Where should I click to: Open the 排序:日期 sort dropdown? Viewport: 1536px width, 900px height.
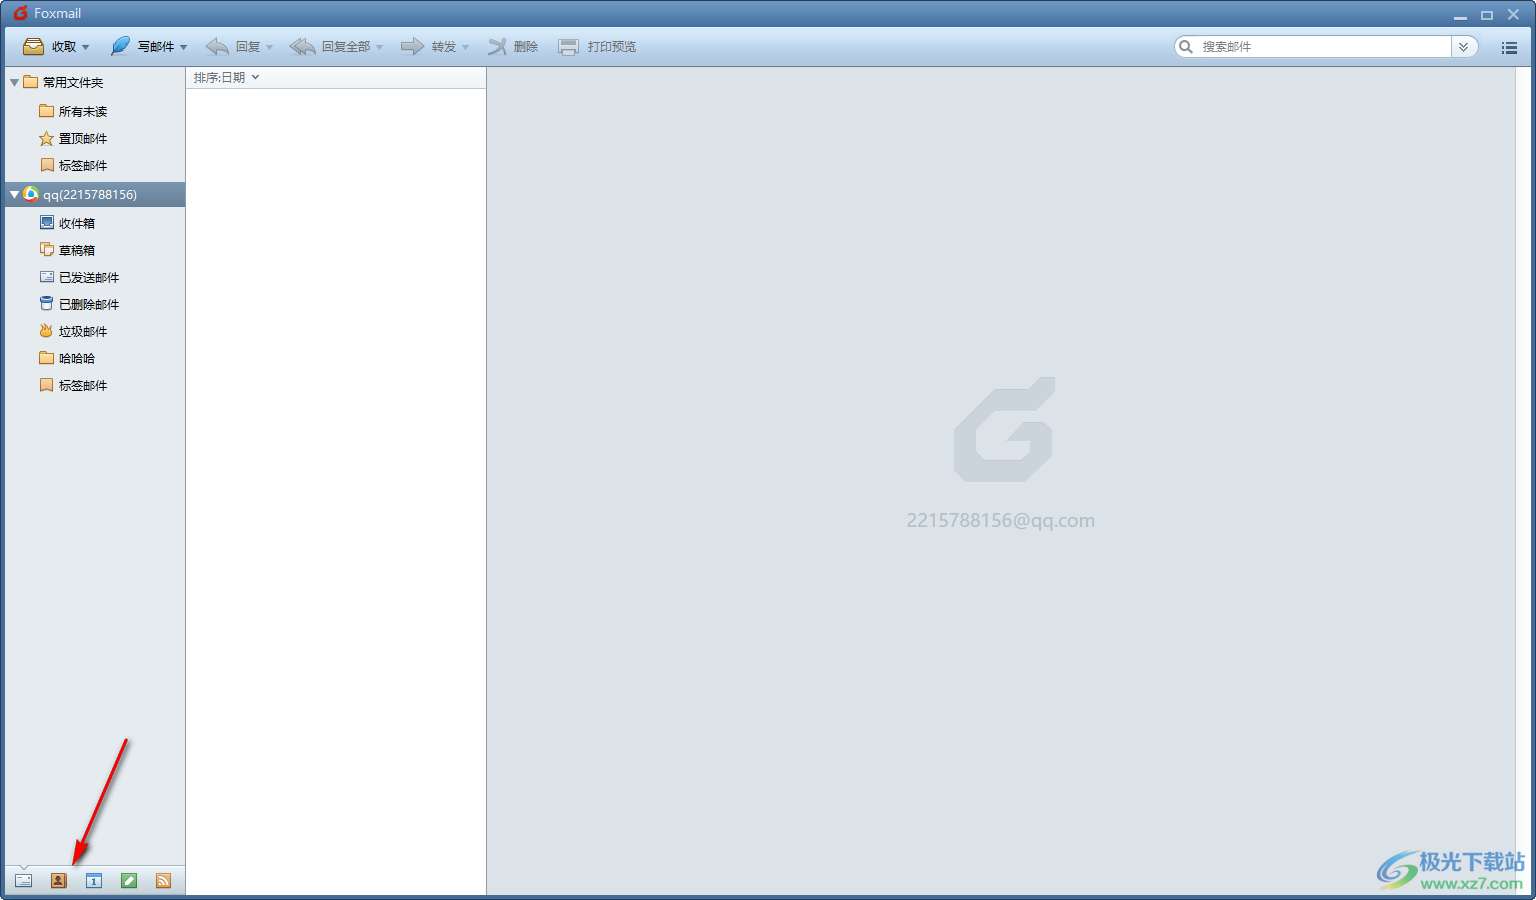coord(226,78)
